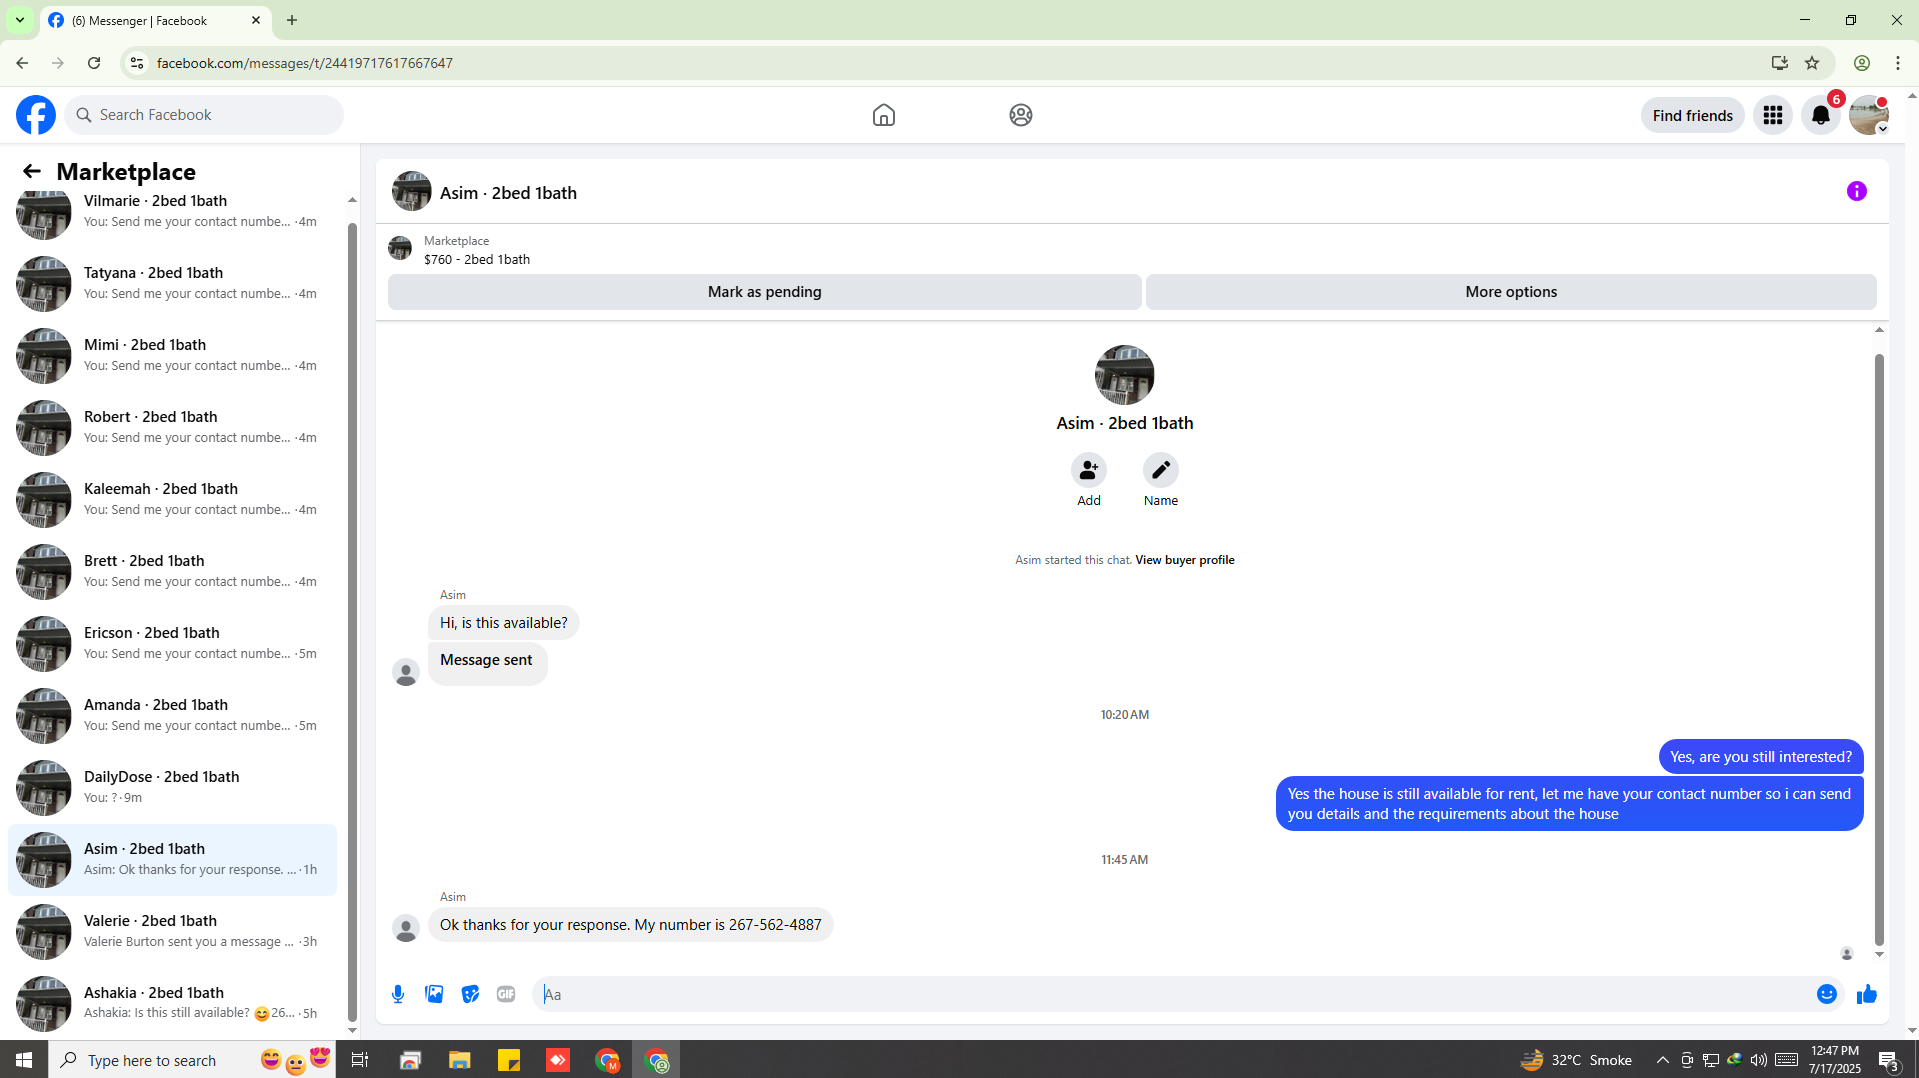Open the DailyDose 2bed 1bath conversation
Screen dimensions: 1919x1078
pyautogui.click(x=172, y=787)
